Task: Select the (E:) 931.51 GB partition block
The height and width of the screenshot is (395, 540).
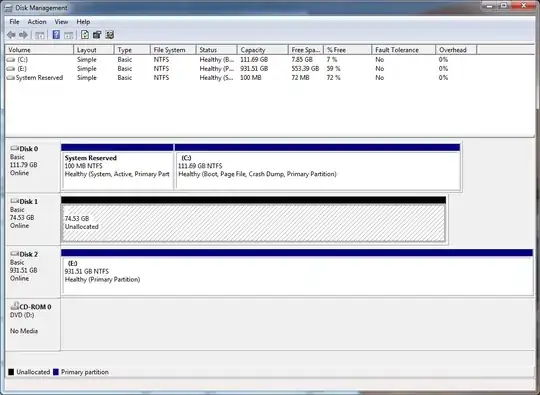Action: [297, 272]
